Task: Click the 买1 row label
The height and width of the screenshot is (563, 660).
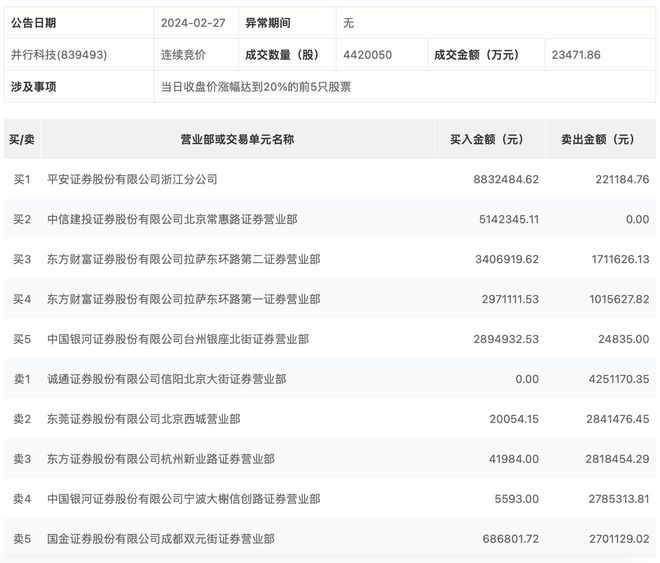Action: coord(22,179)
